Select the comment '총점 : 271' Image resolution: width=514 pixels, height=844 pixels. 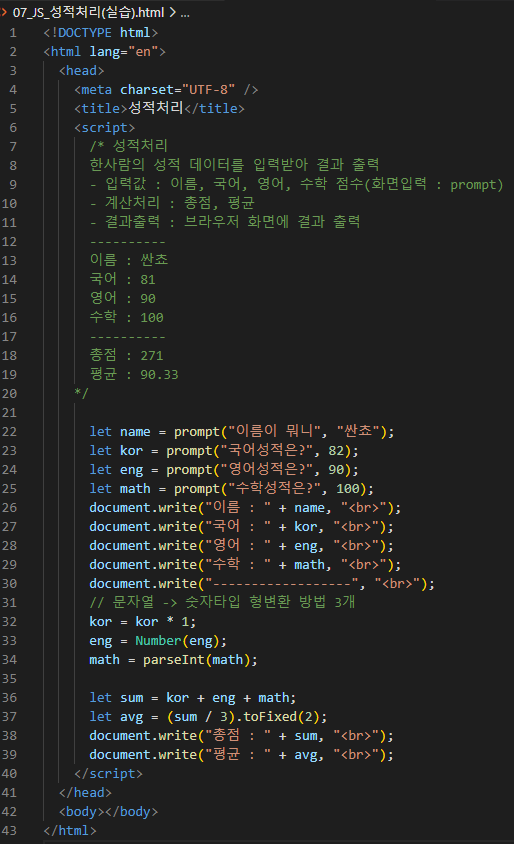pyautogui.click(x=126, y=355)
